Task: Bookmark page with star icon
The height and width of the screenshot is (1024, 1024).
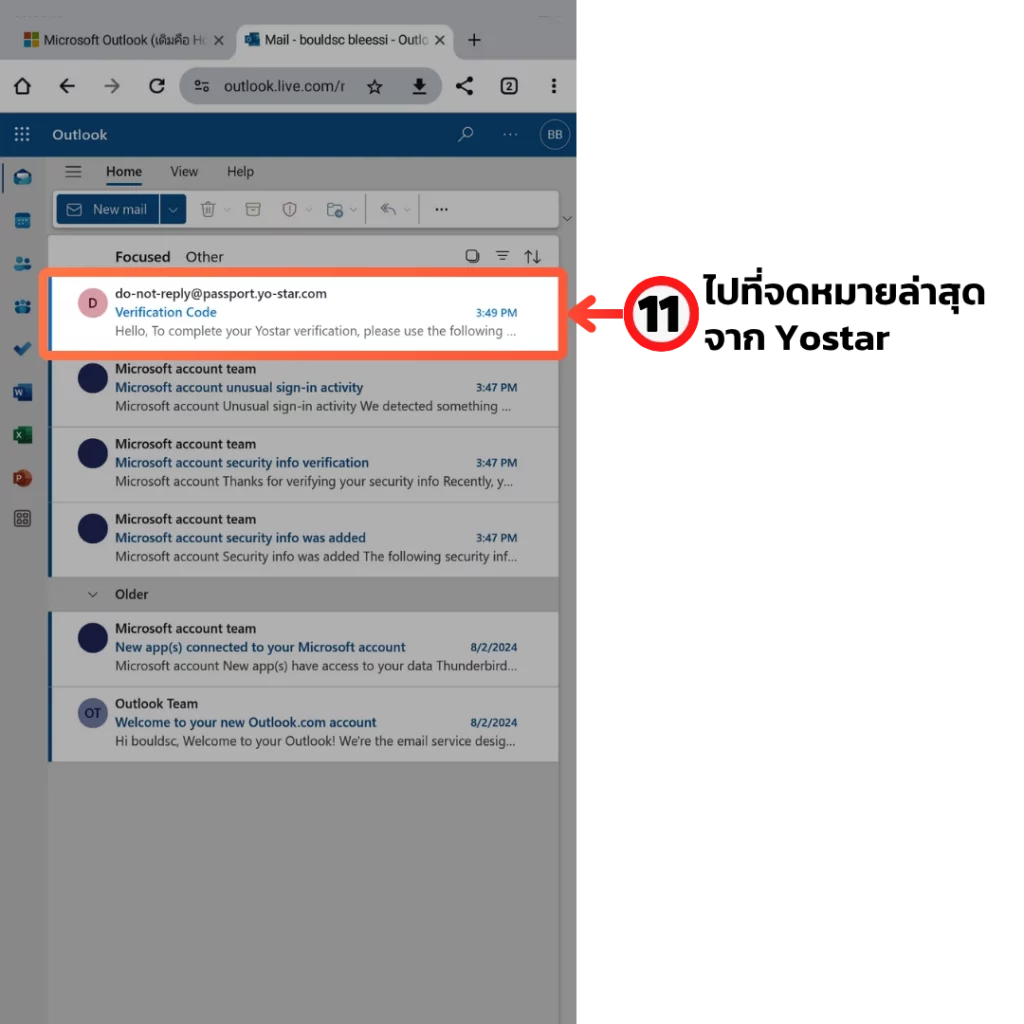Action: 374,86
